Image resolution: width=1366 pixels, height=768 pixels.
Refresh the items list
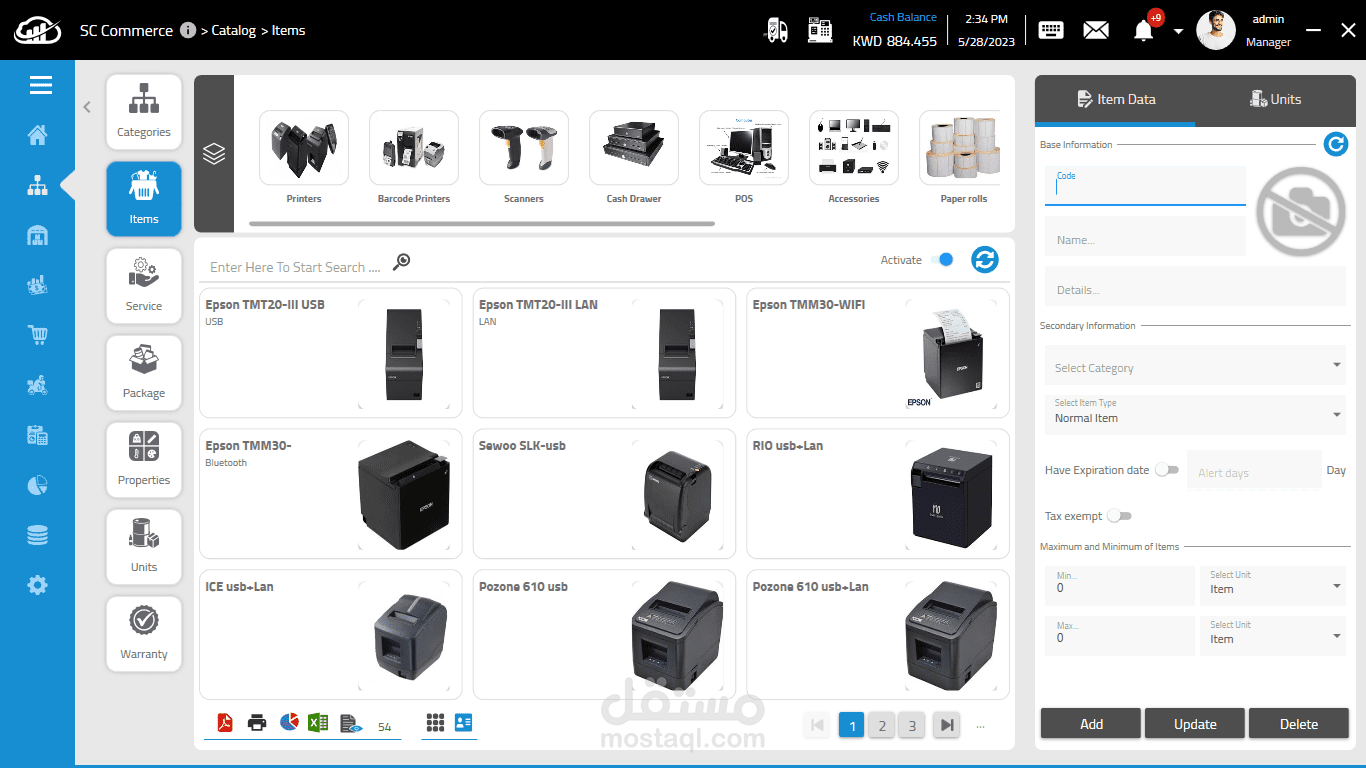985,260
